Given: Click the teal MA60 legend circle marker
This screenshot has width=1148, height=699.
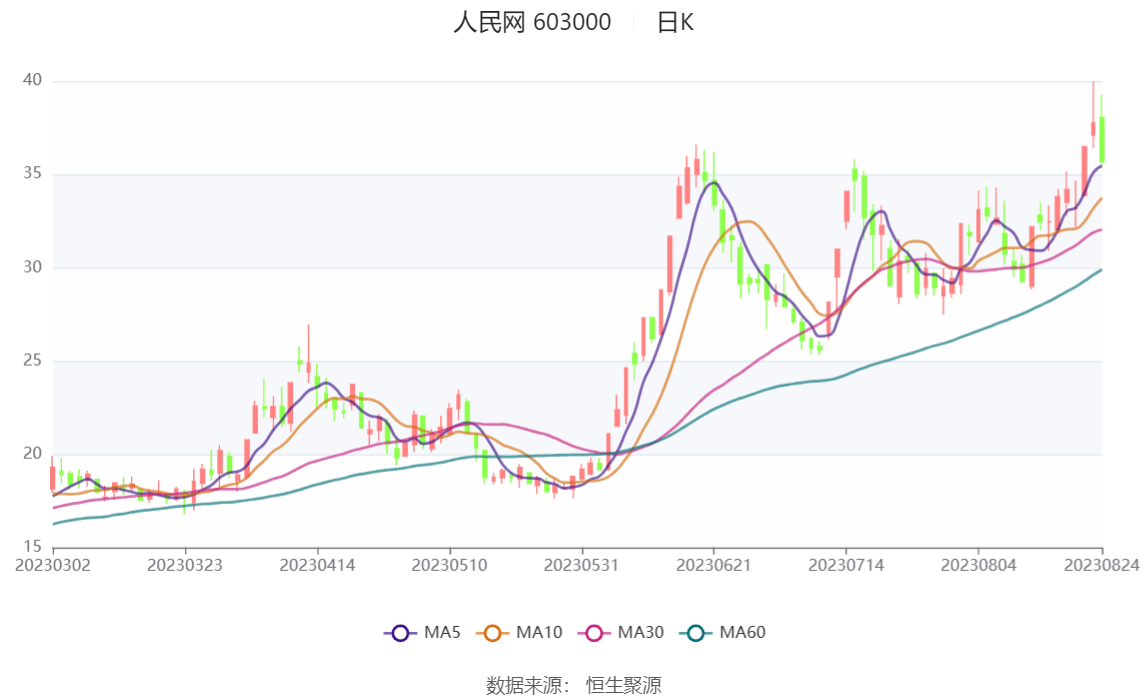Looking at the screenshot, I should pyautogui.click(x=696, y=633).
